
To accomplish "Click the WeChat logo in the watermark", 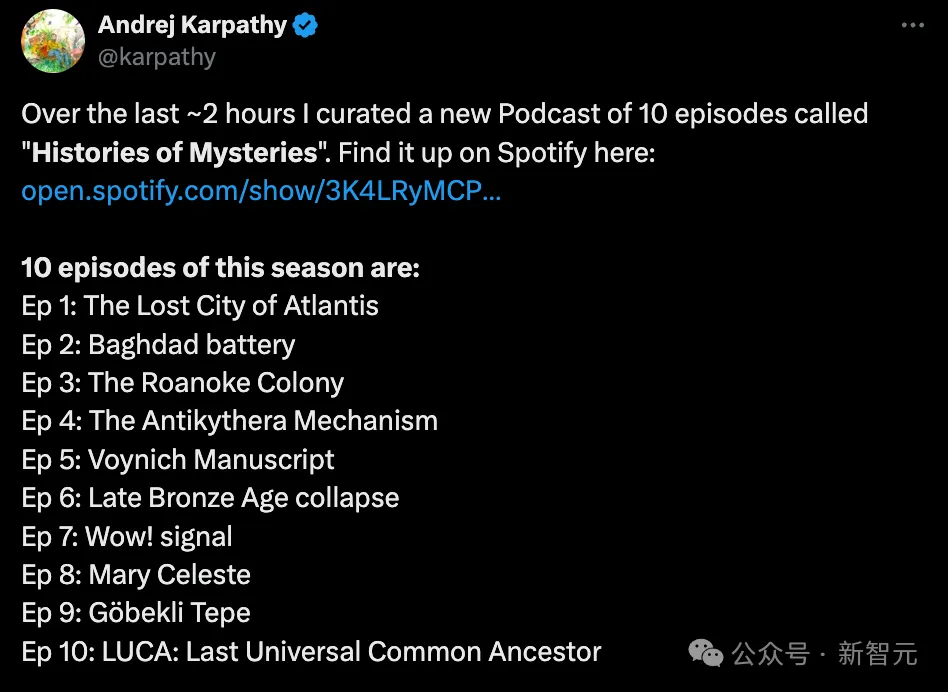I will coord(706,653).
